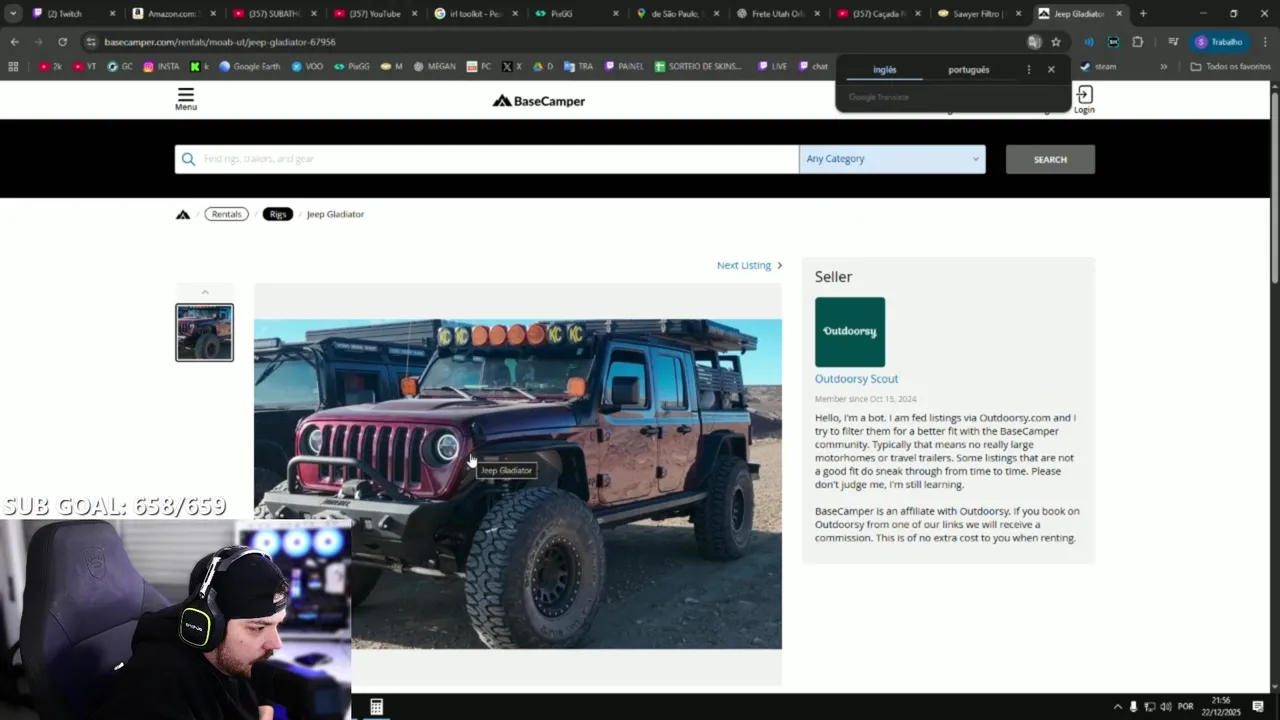Click the POR language indicator
This screenshot has height=720, width=1280.
[x=1186, y=707]
